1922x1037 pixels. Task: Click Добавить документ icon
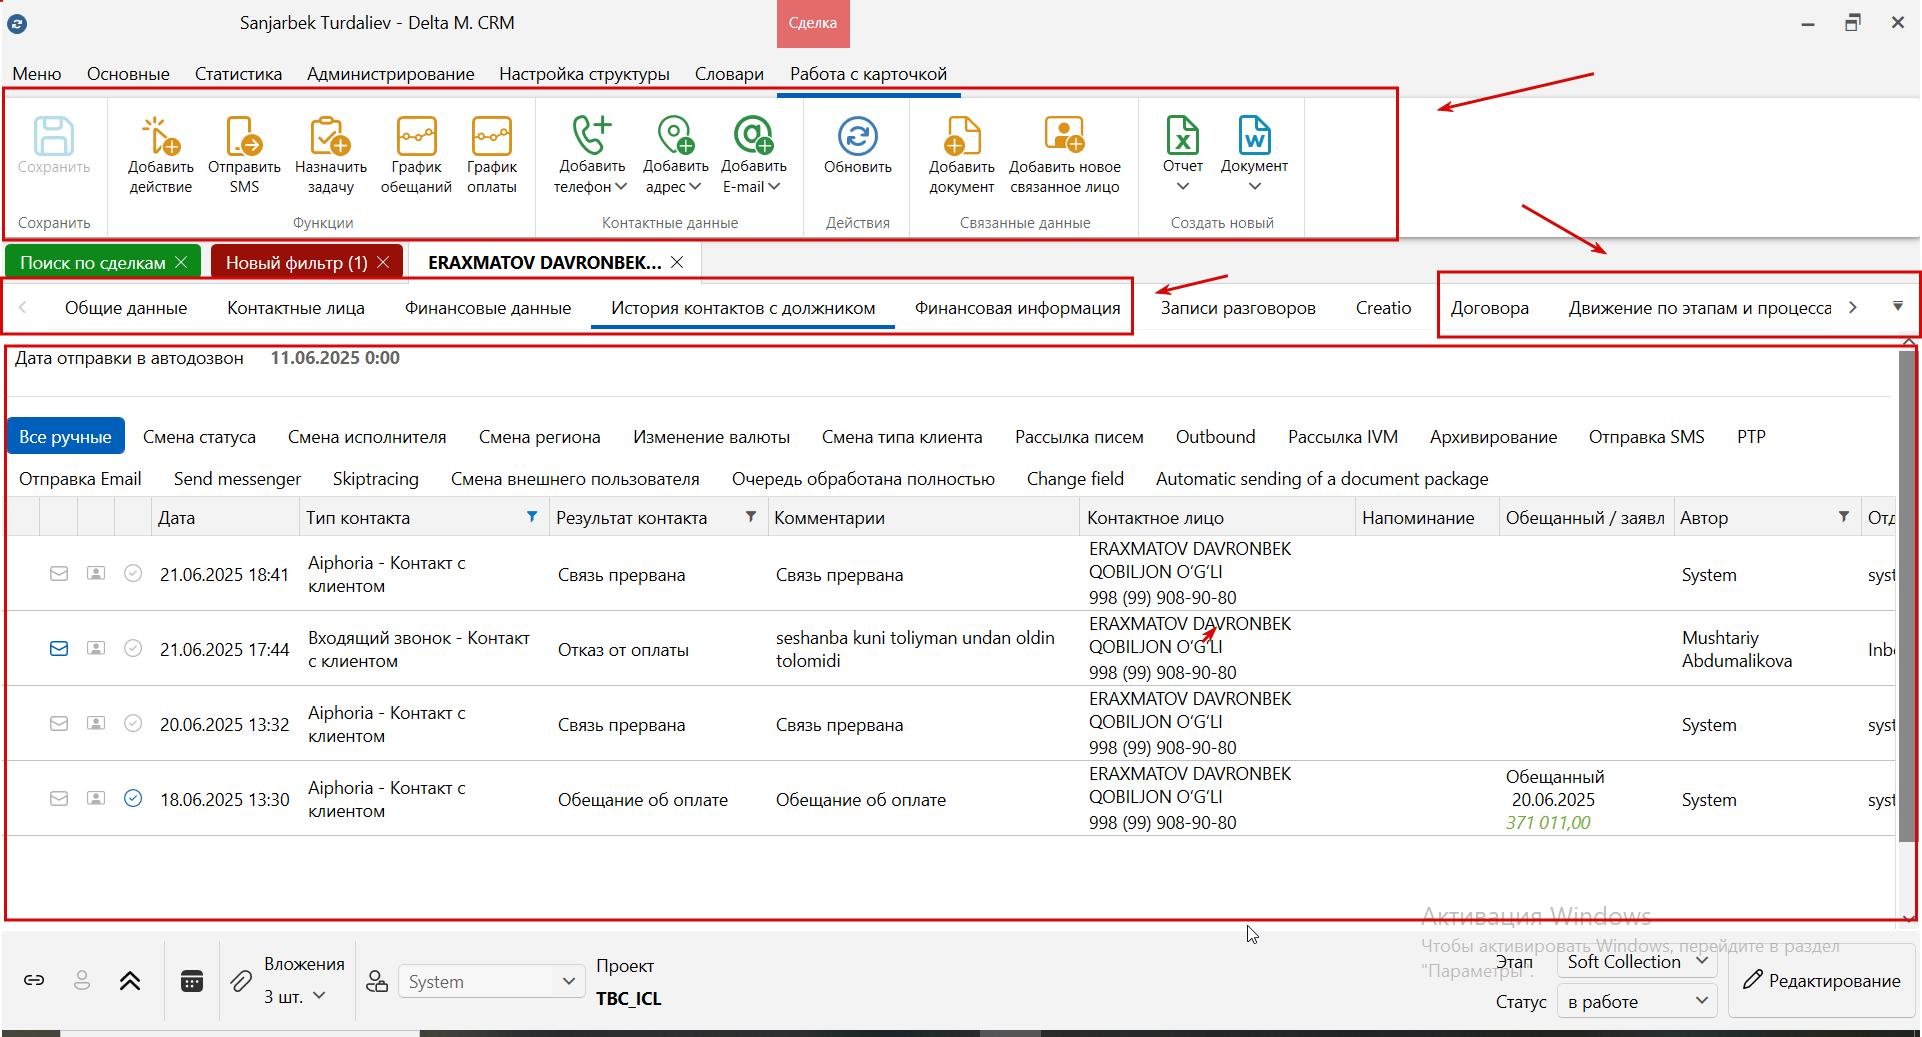coord(962,136)
